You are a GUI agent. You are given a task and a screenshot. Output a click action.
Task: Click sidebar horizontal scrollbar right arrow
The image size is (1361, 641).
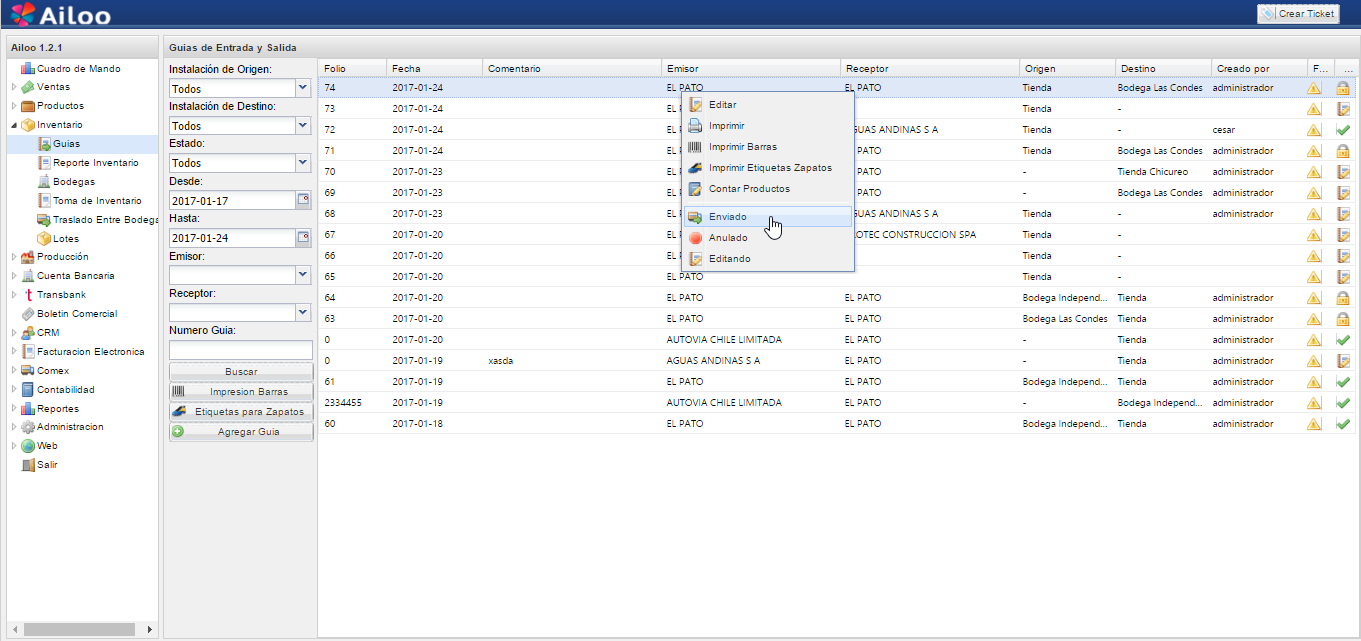(x=149, y=629)
